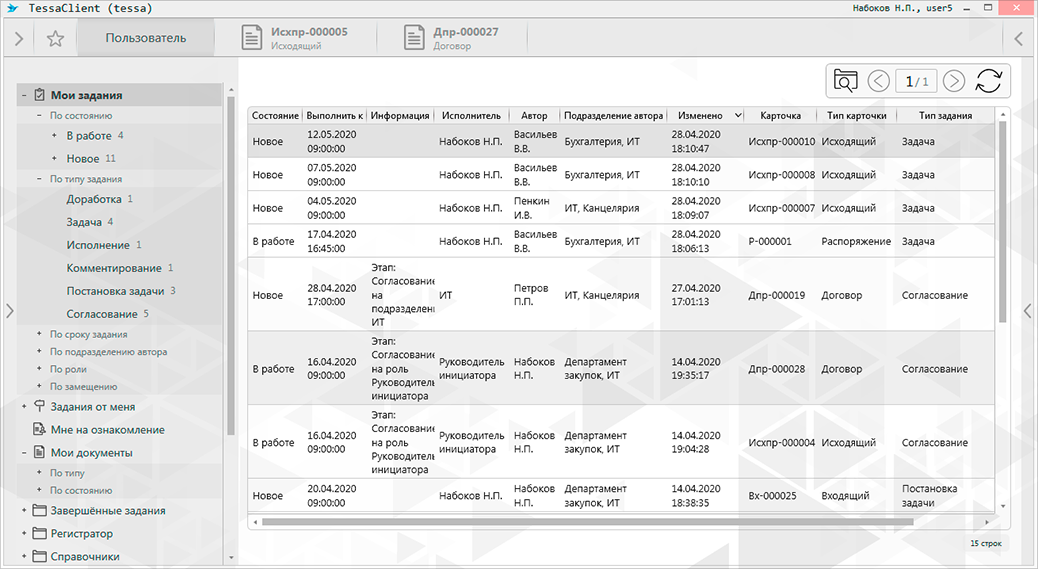Sort by the Изменено column header
The width and height of the screenshot is (1038, 569).
(699, 116)
